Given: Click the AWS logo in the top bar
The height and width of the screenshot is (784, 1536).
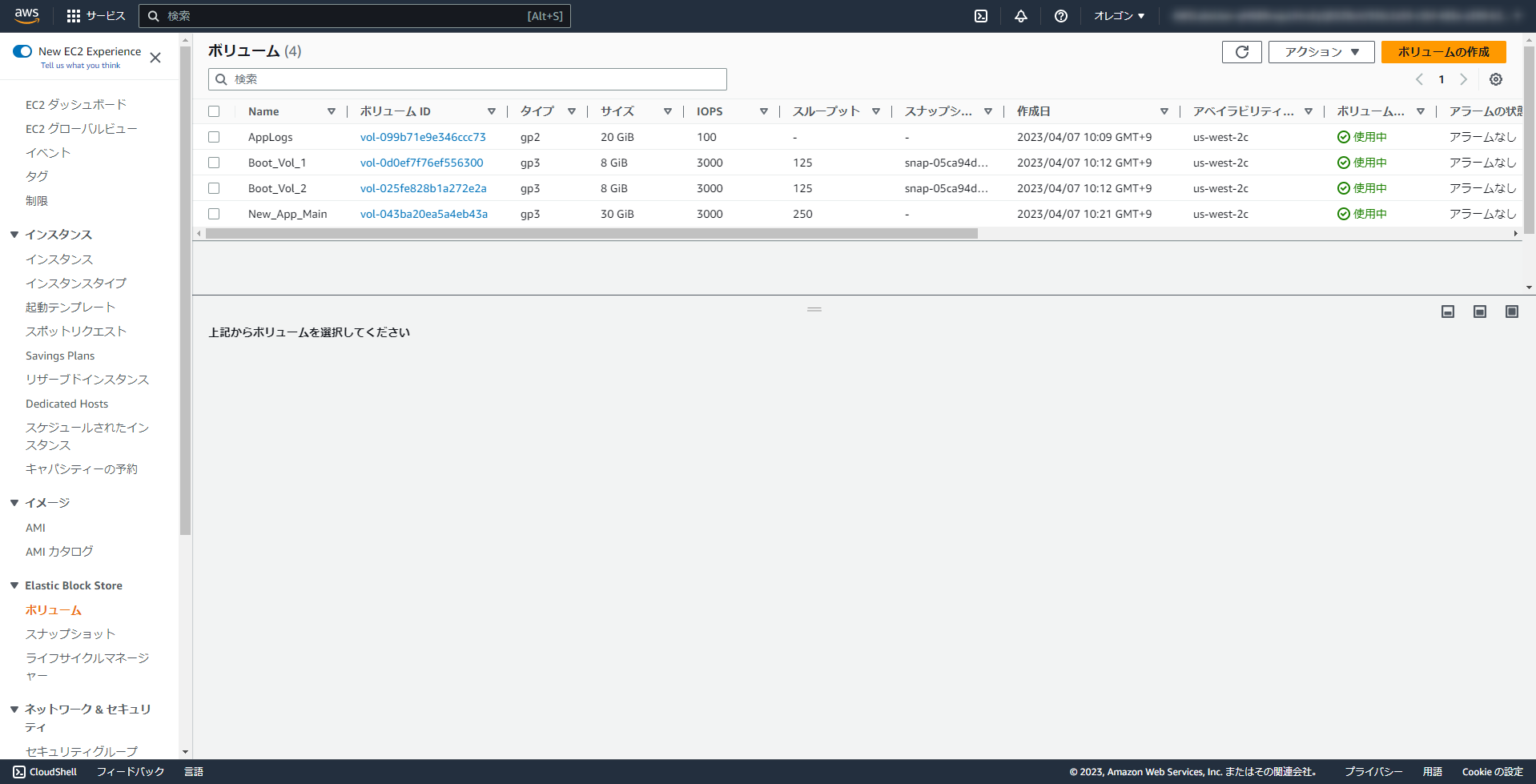Looking at the screenshot, I should tap(26, 15).
